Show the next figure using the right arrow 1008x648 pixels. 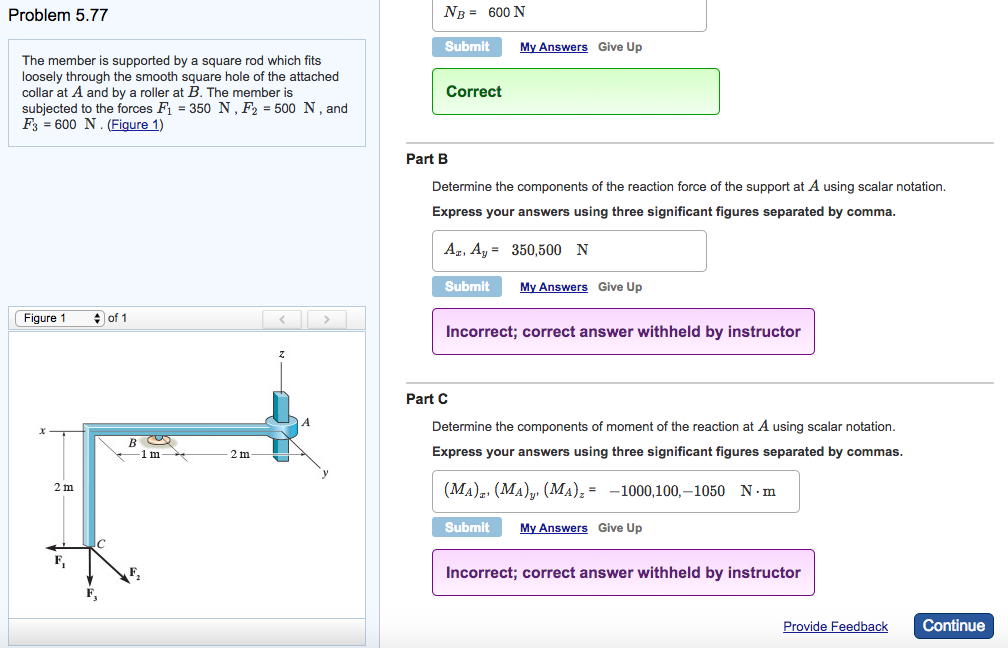(326, 318)
